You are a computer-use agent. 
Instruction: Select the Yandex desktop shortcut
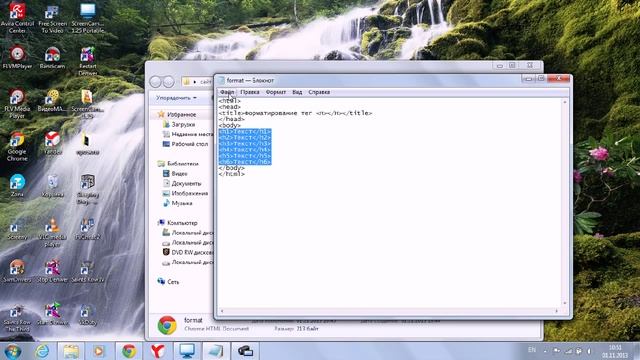pyautogui.click(x=52, y=143)
